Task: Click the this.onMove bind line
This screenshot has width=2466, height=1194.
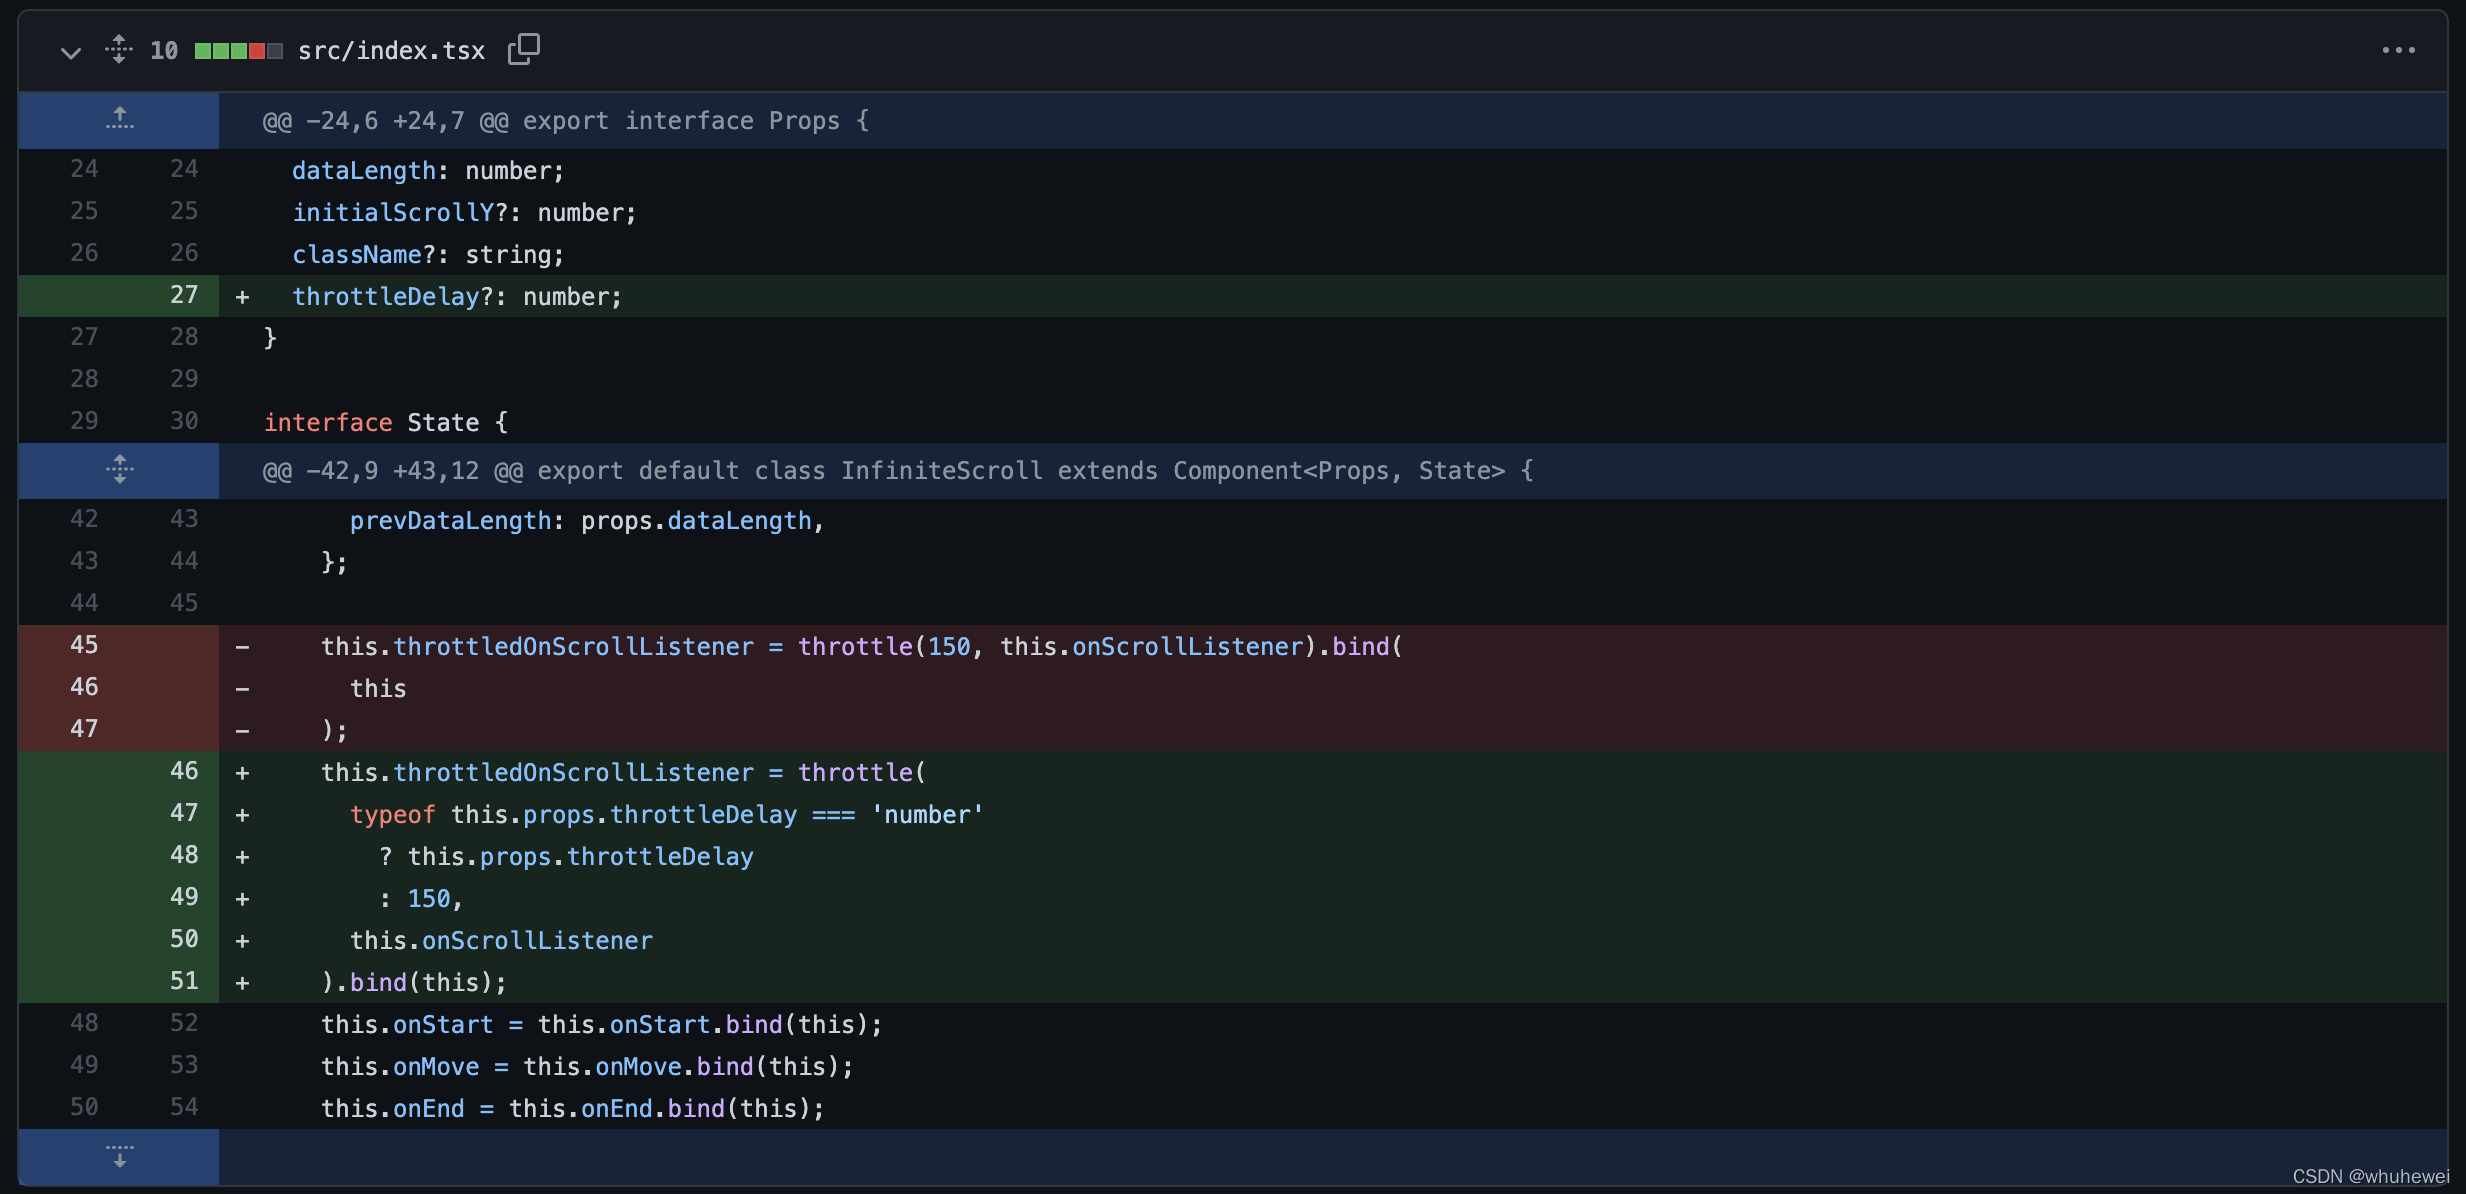Action: pyautogui.click(x=1333, y=1066)
